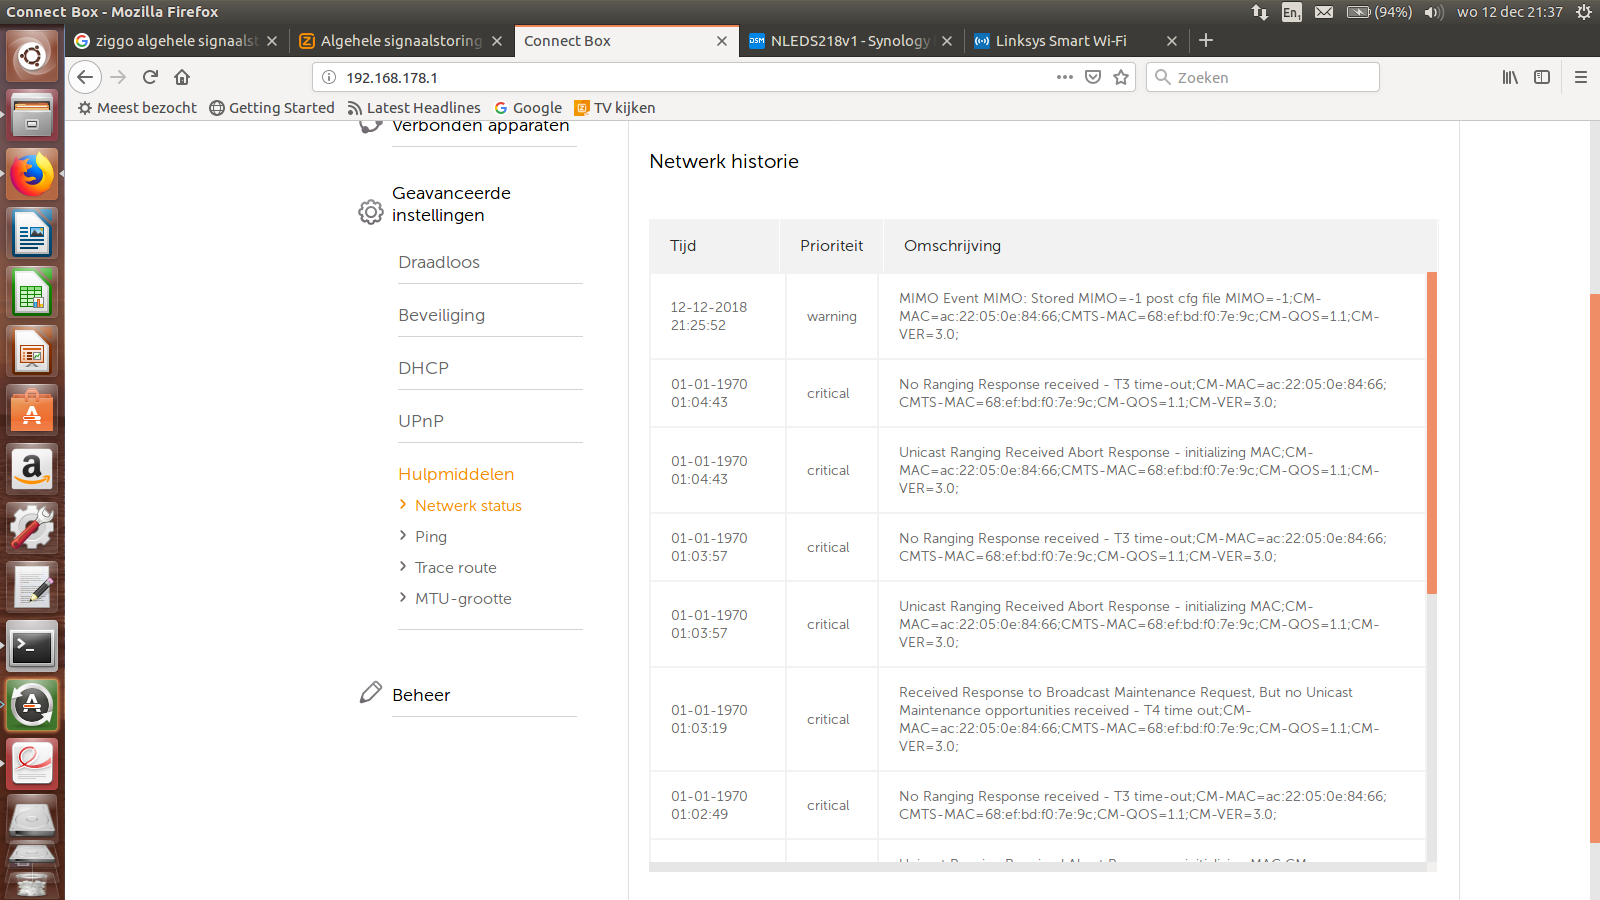Bookmark this page with the star icon

click(x=1121, y=77)
